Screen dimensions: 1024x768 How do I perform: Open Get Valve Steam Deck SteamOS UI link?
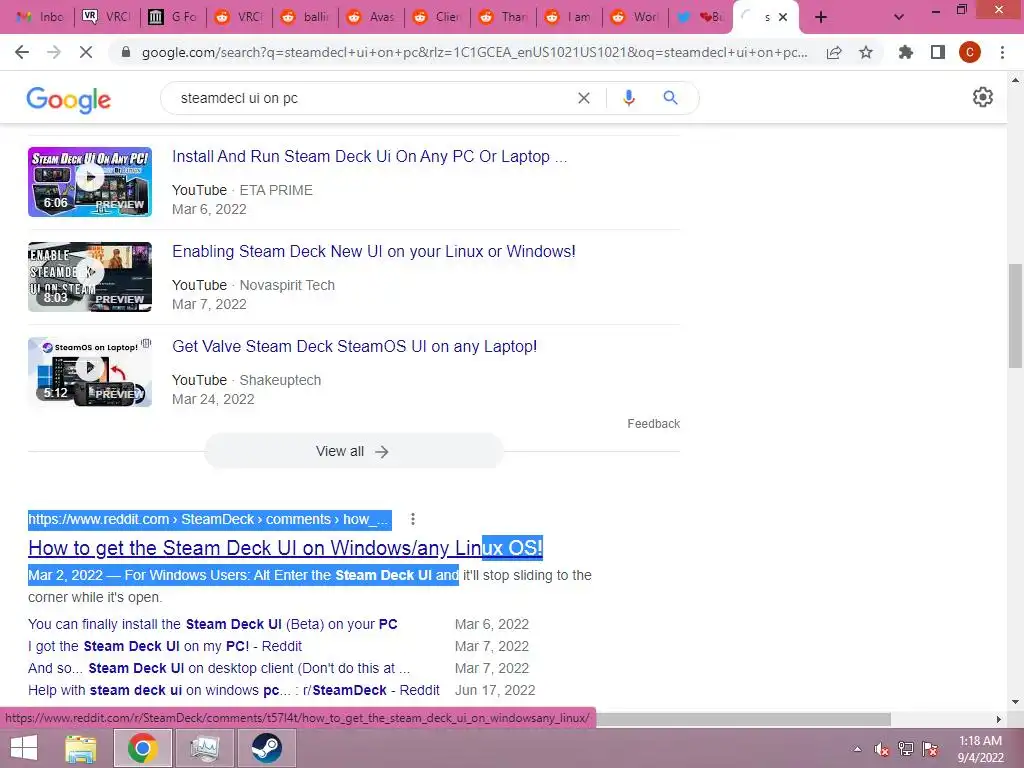tap(355, 346)
